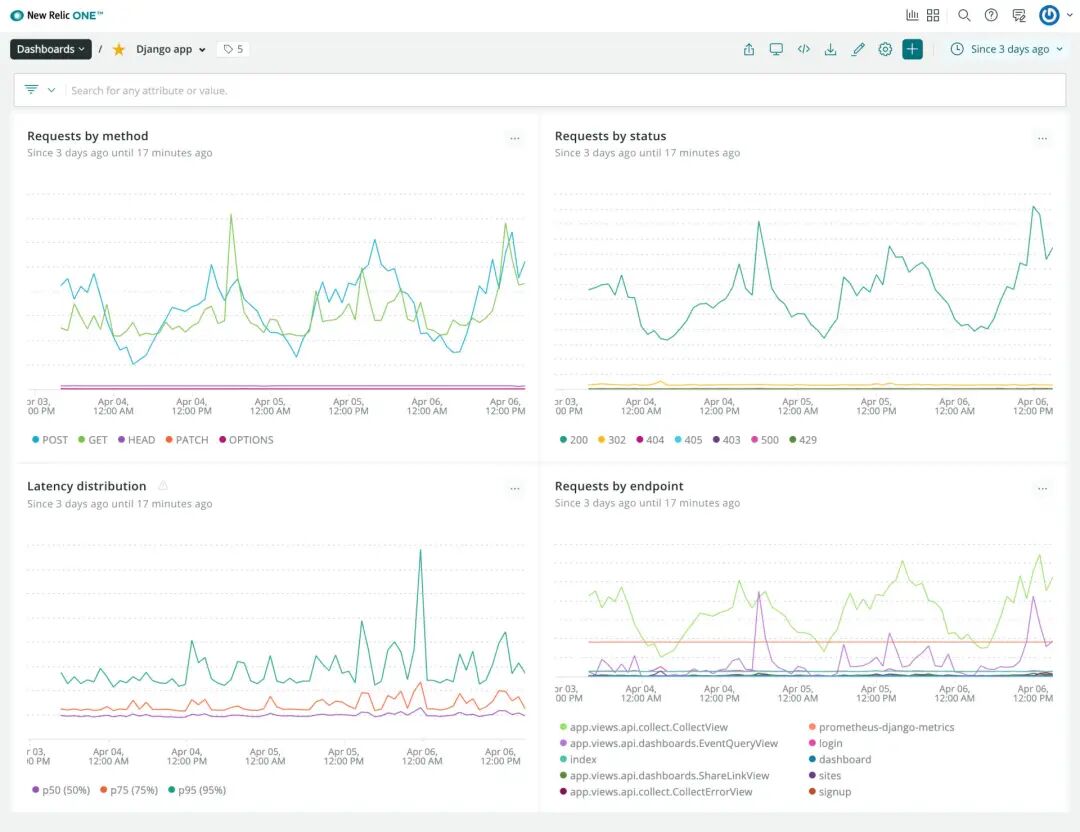Toggle app.views.api.dashboards.ShareLinkView legend entry

[x=664, y=776]
